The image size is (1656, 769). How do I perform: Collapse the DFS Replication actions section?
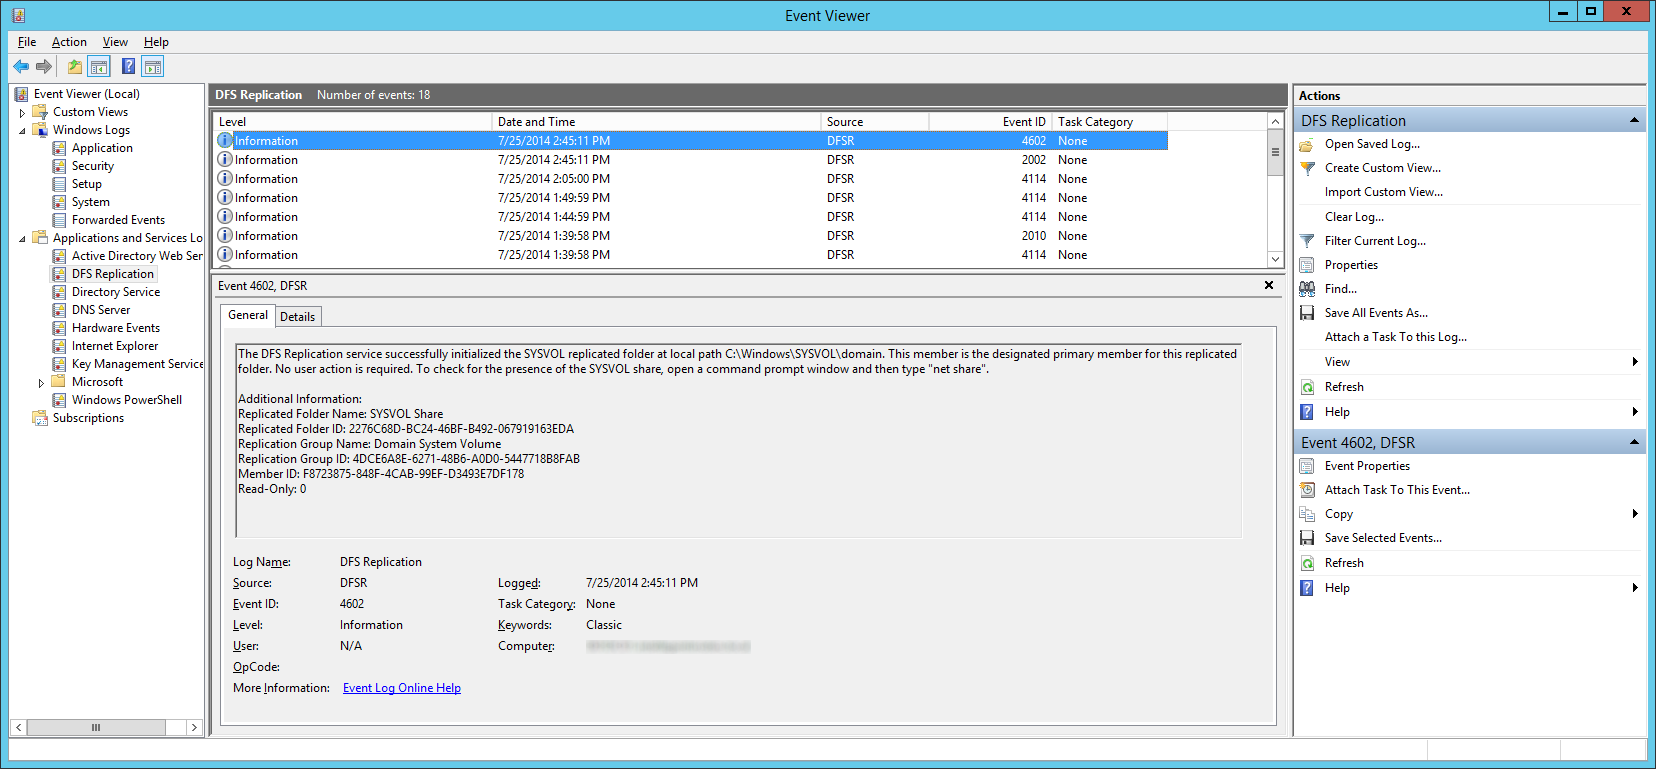click(1634, 120)
